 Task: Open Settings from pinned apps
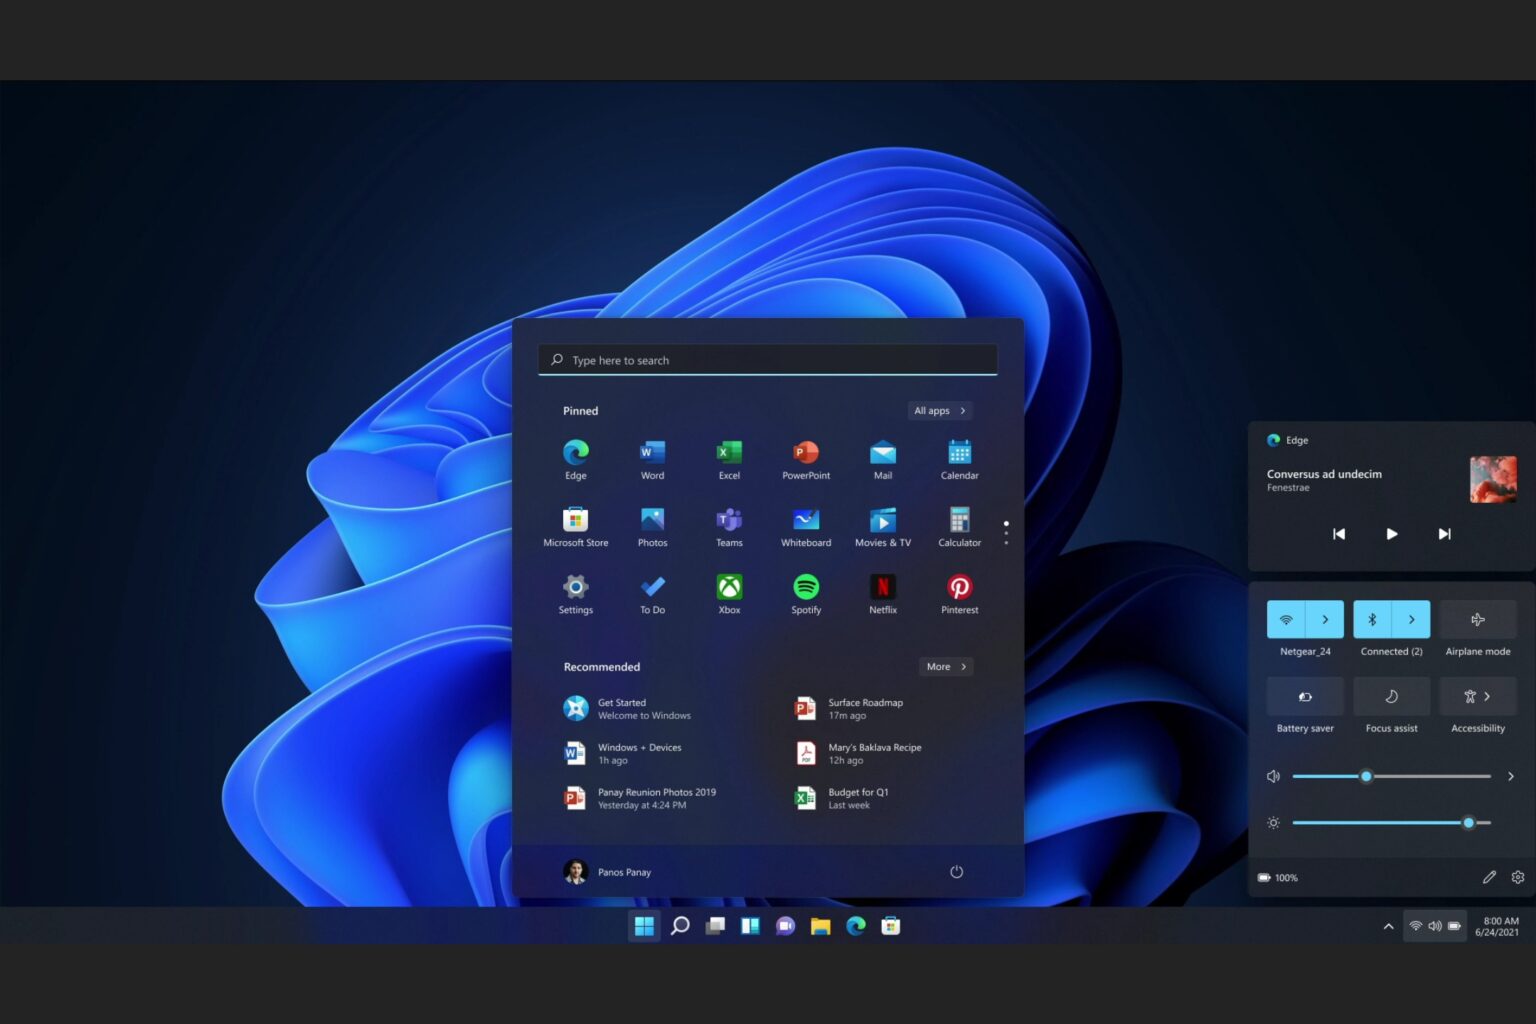pyautogui.click(x=576, y=593)
